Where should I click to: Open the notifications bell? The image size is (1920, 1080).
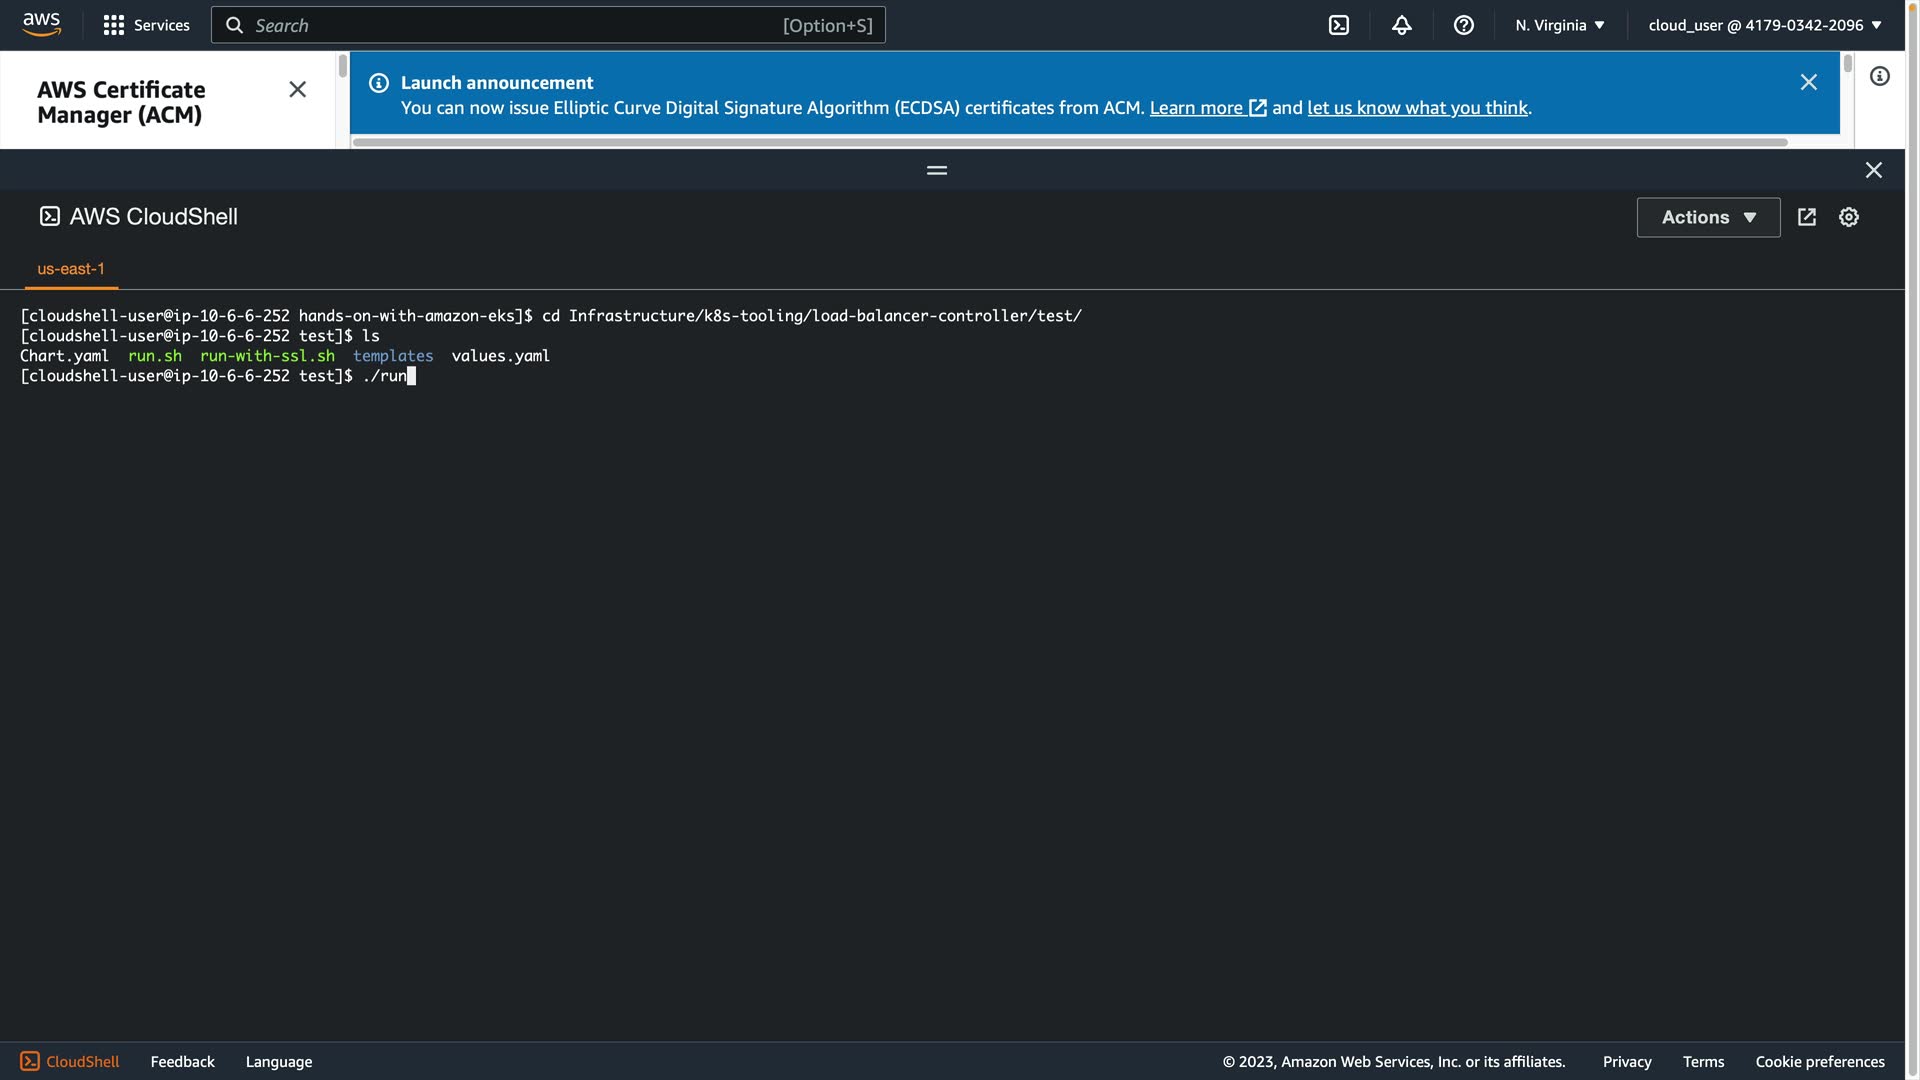(x=1401, y=25)
